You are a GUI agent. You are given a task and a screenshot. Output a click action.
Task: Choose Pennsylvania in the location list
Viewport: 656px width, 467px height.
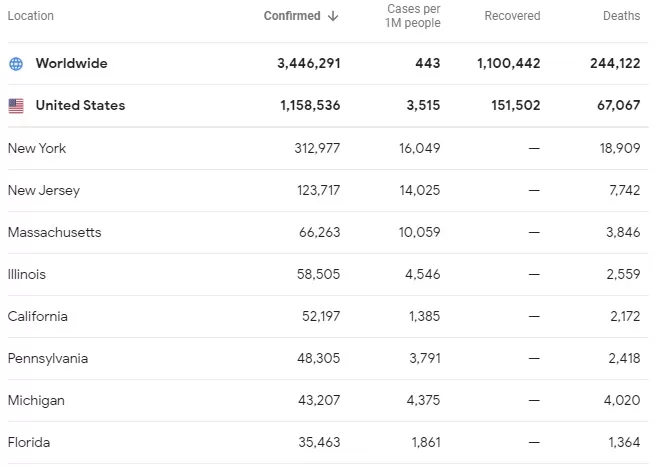(48, 359)
